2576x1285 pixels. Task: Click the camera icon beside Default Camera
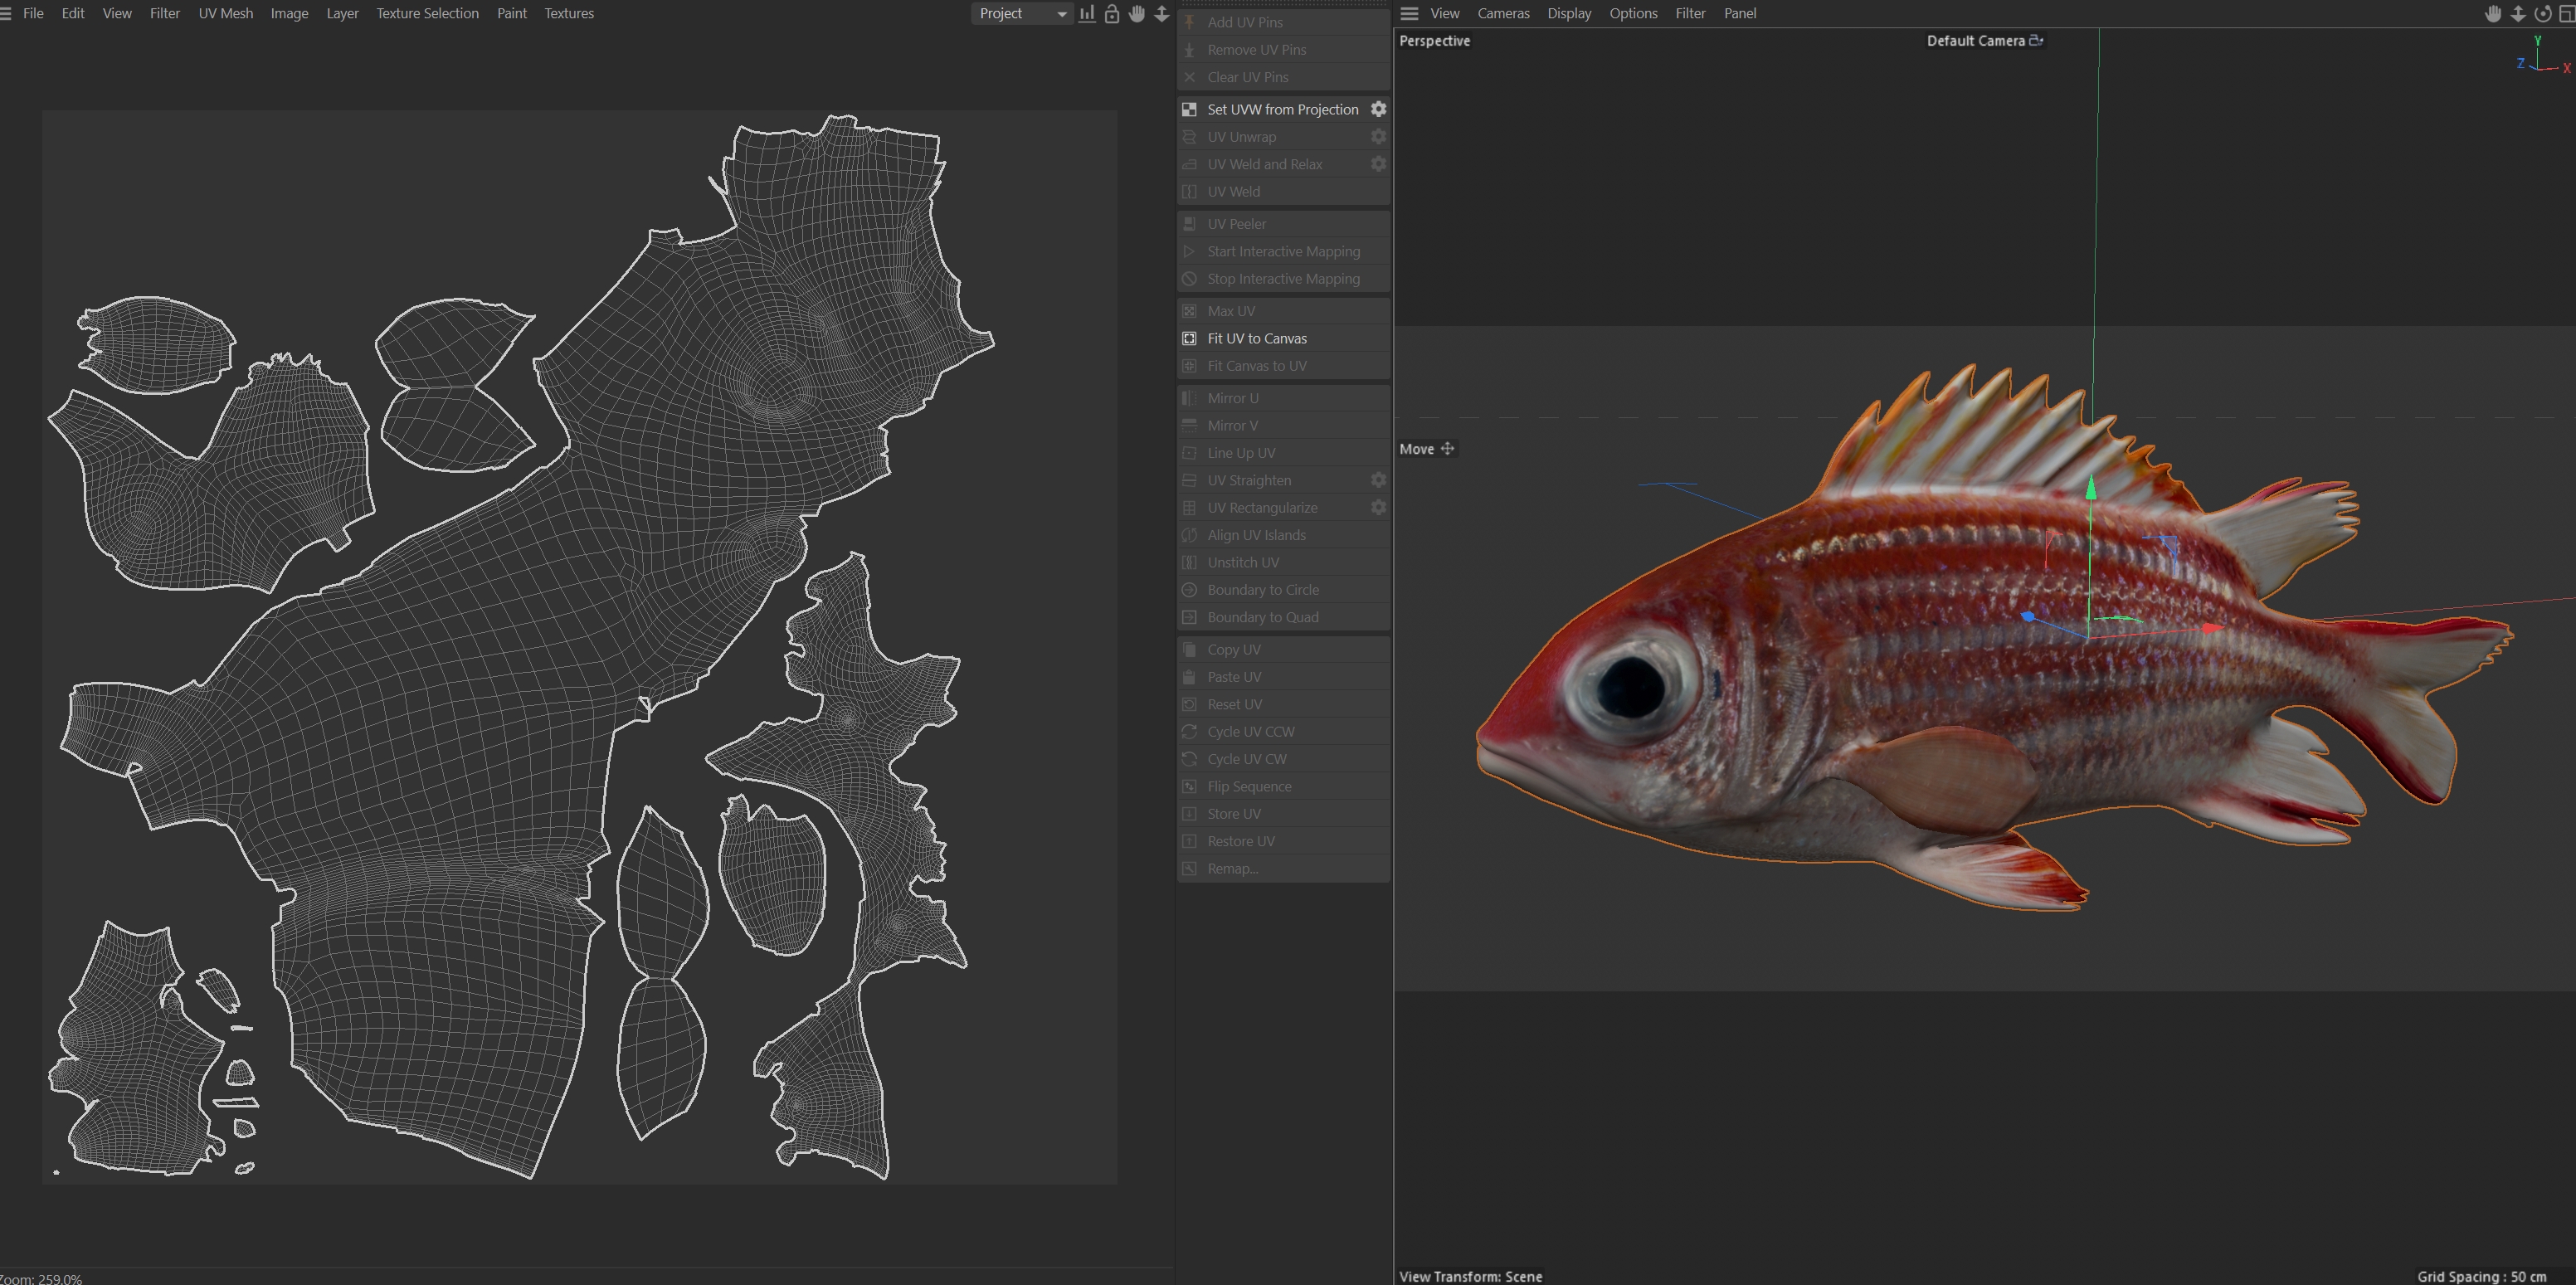click(2036, 41)
